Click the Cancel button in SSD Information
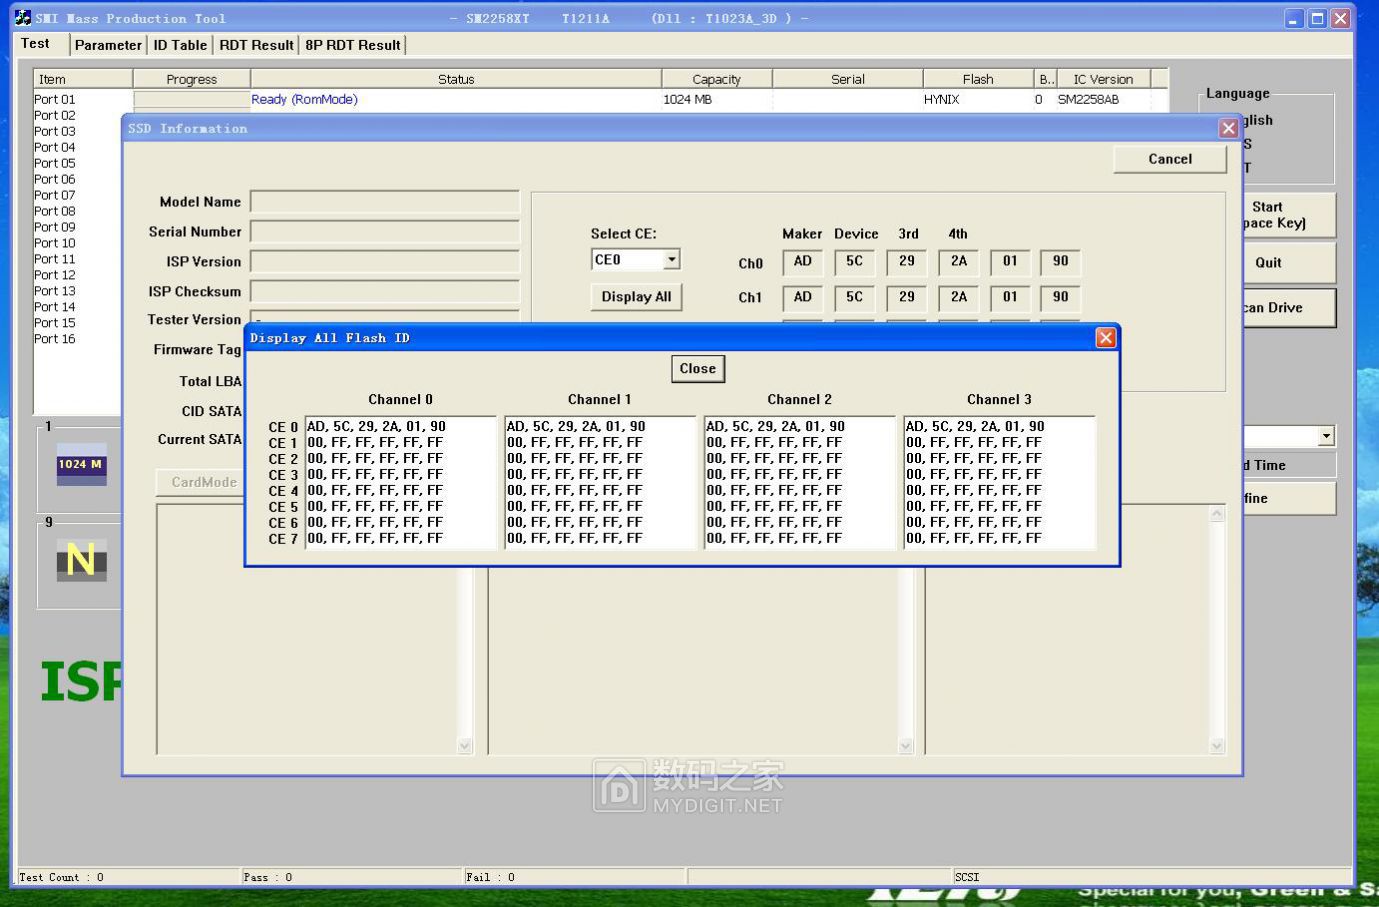Image resolution: width=1379 pixels, height=907 pixels. 1170,159
